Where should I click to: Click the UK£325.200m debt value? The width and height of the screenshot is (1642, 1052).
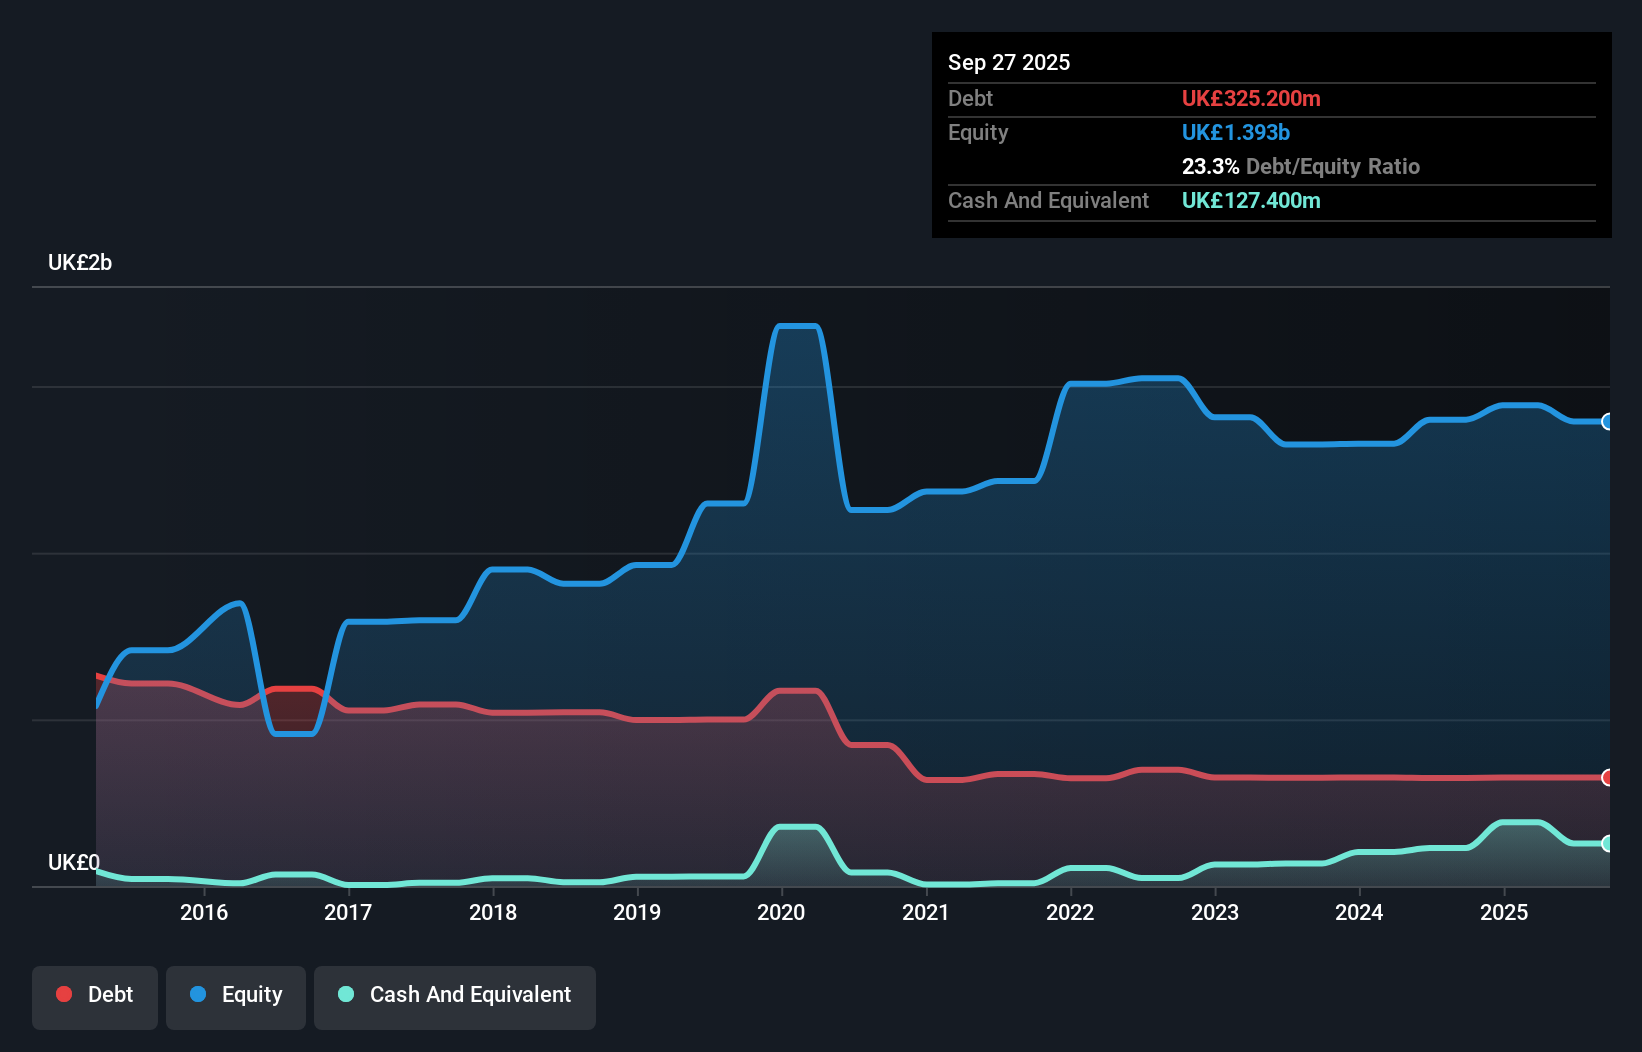1251,98
